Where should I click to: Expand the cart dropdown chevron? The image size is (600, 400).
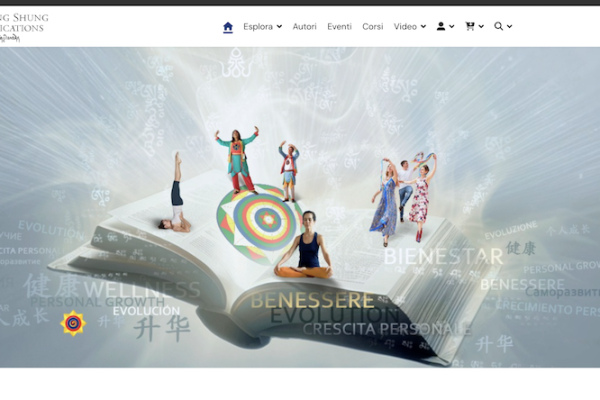tap(481, 26)
